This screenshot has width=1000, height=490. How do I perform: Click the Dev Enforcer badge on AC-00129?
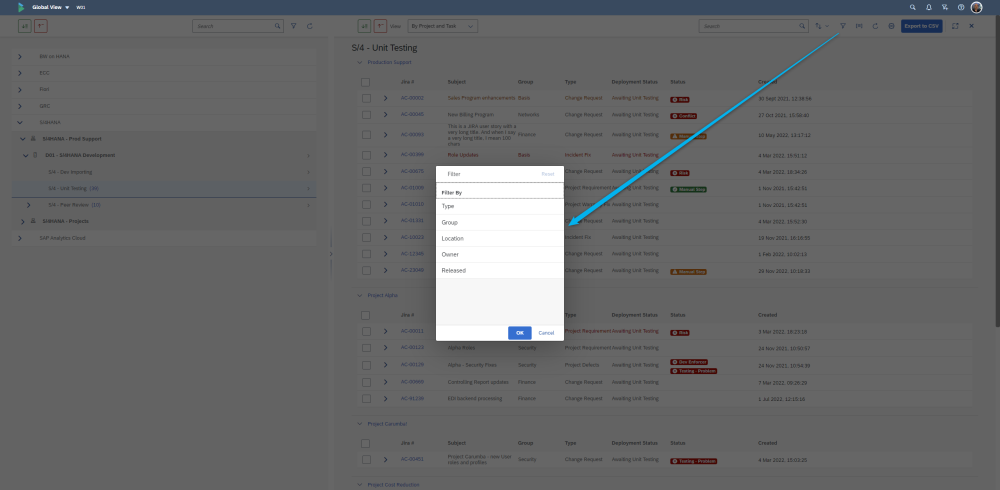click(x=689, y=362)
